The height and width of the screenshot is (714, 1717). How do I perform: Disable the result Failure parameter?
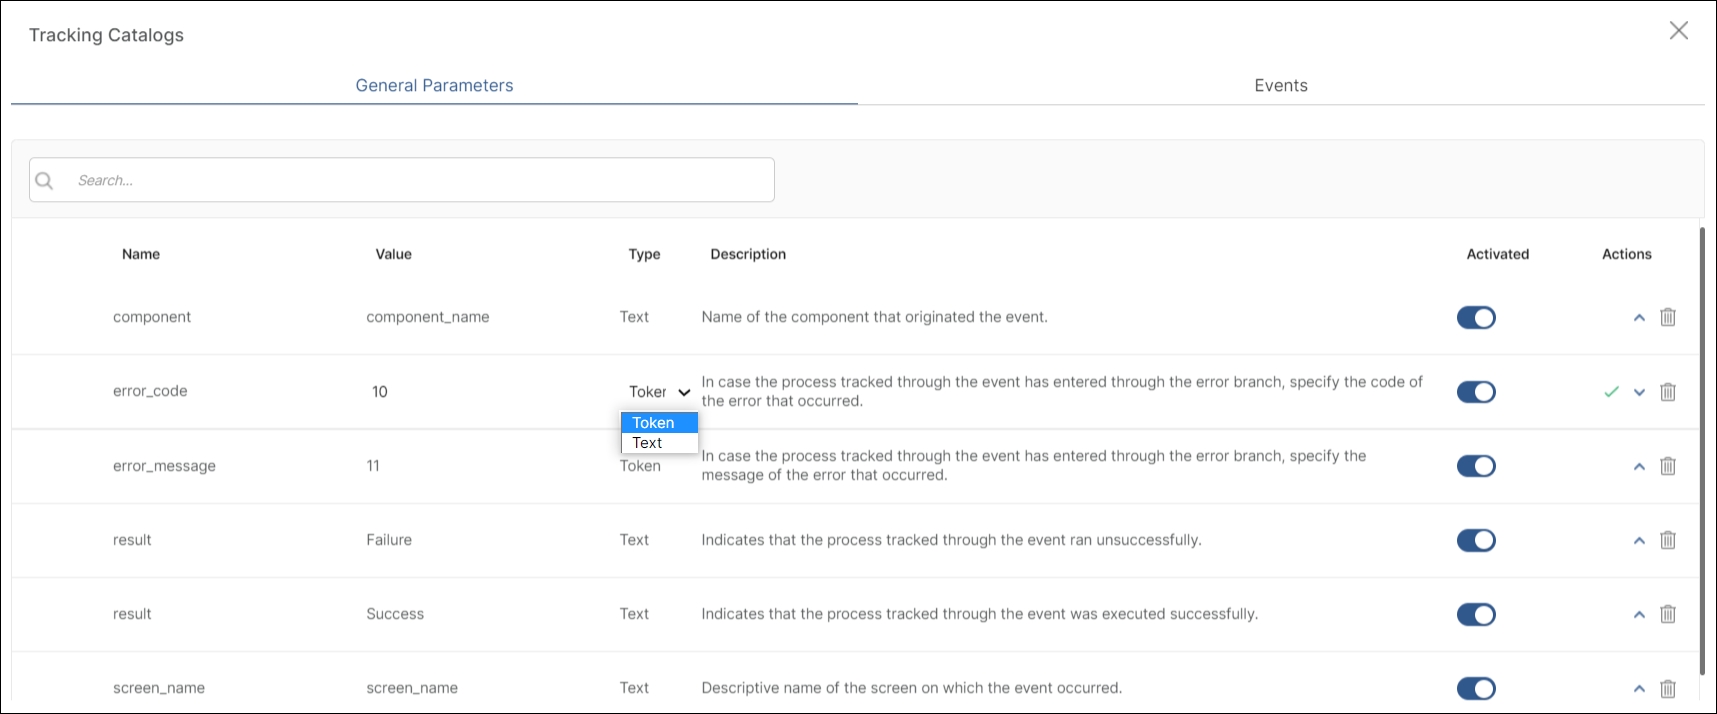coord(1476,540)
